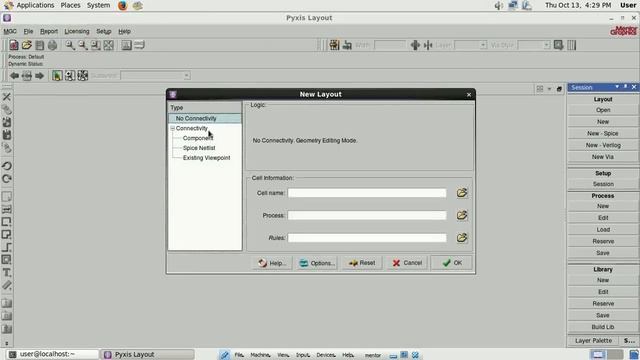Click the first zoom magnifier toolbar icon

pyautogui.click(x=70, y=45)
